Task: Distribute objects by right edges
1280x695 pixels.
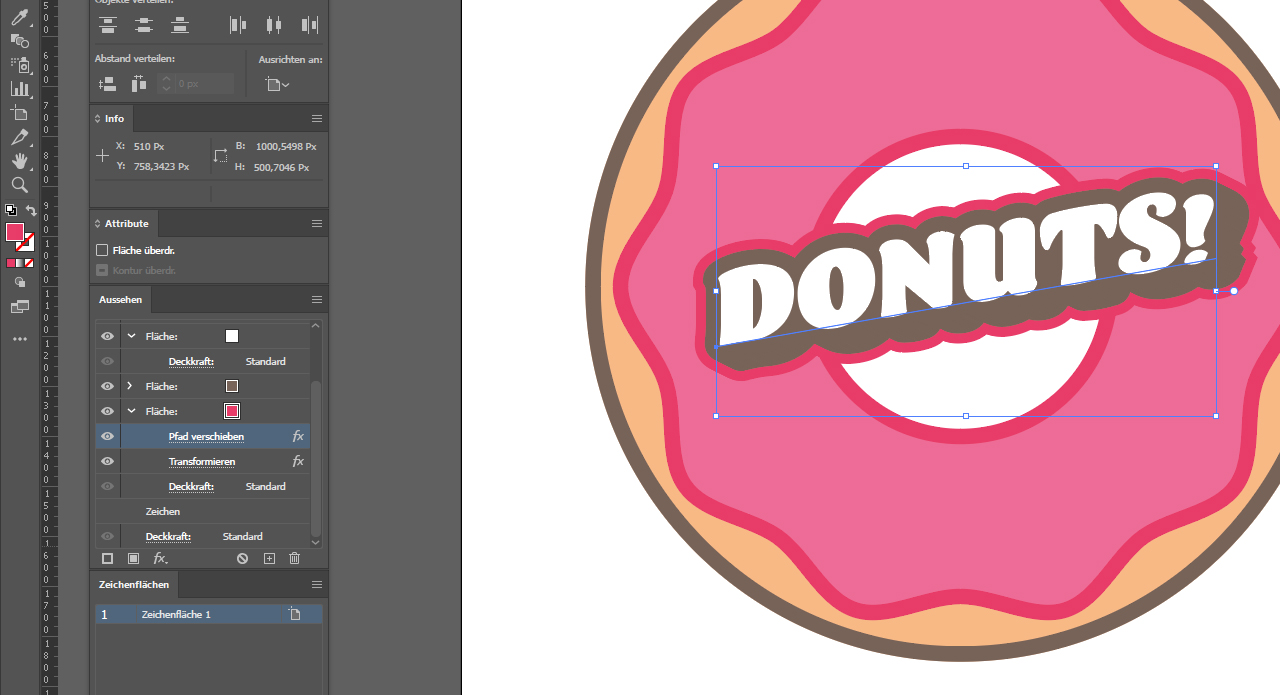Action: 309,25
